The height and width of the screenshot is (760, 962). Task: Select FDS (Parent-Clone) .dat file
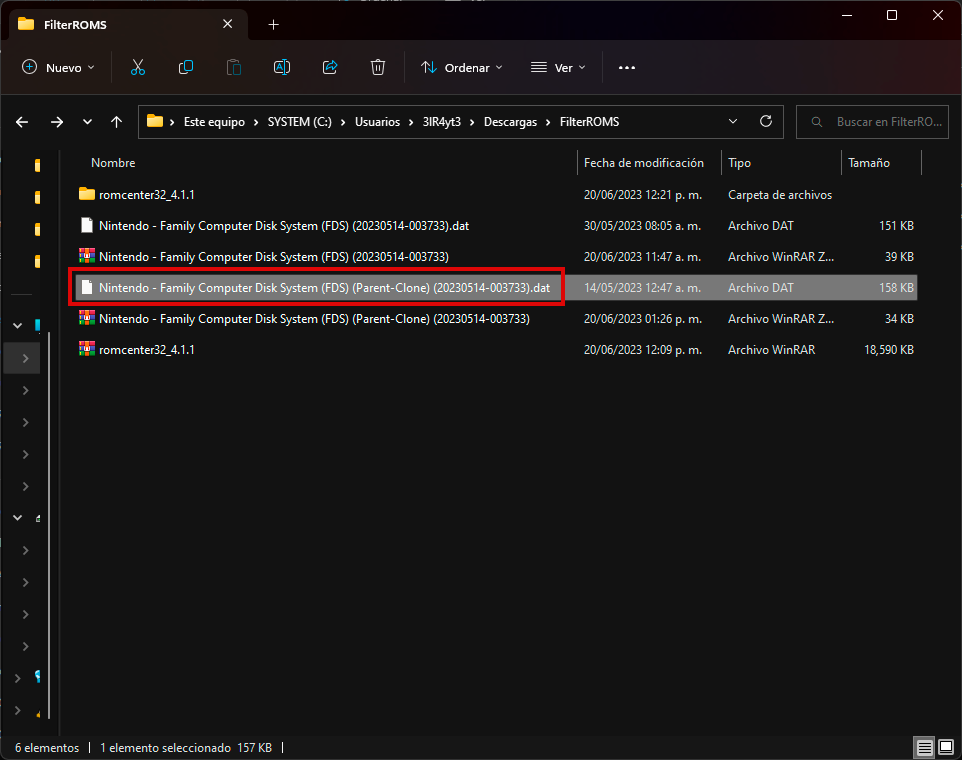[x=496, y=288]
